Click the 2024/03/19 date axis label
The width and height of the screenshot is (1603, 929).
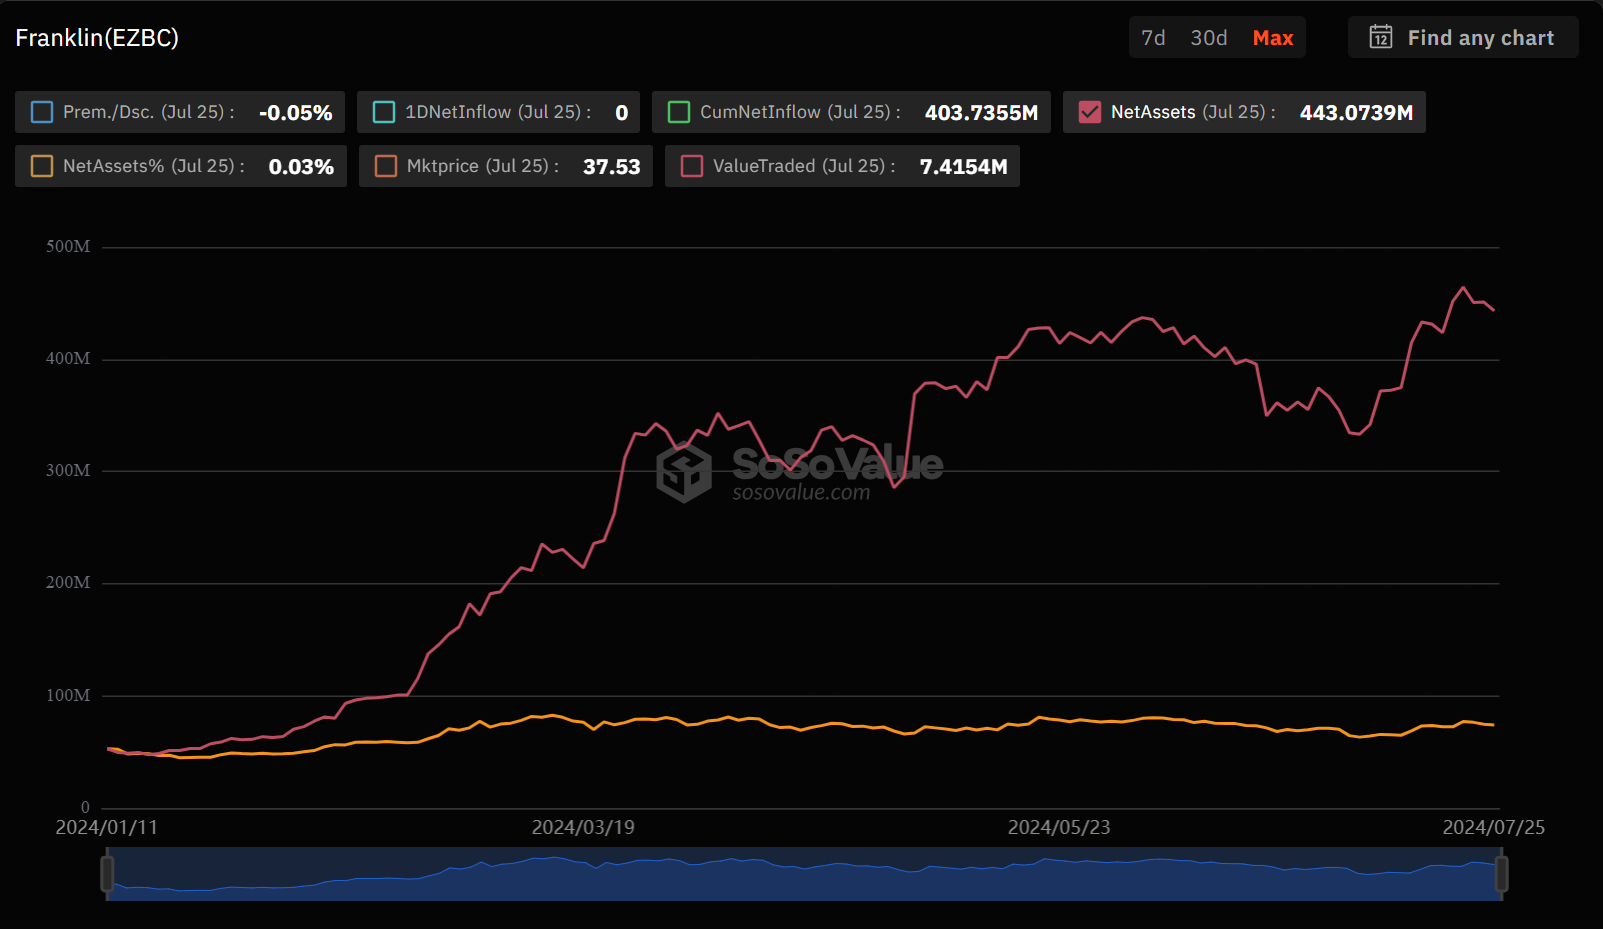point(583,827)
